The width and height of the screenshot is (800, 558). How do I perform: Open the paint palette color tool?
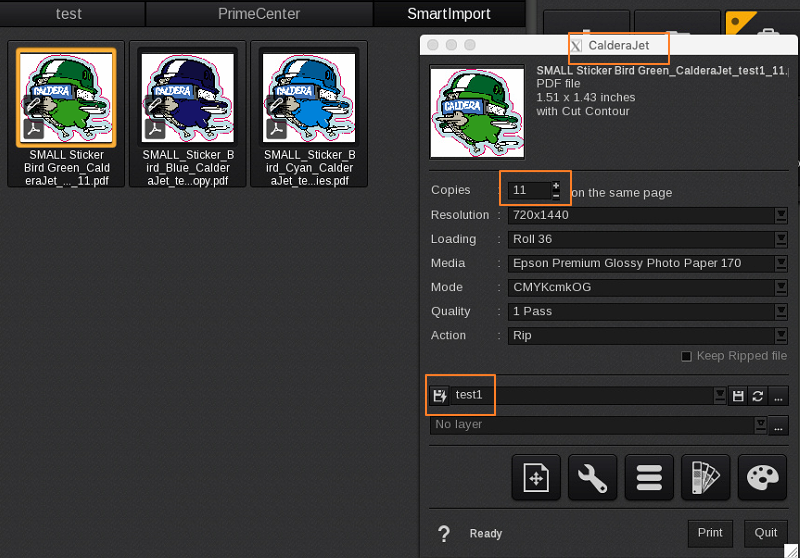[762, 478]
